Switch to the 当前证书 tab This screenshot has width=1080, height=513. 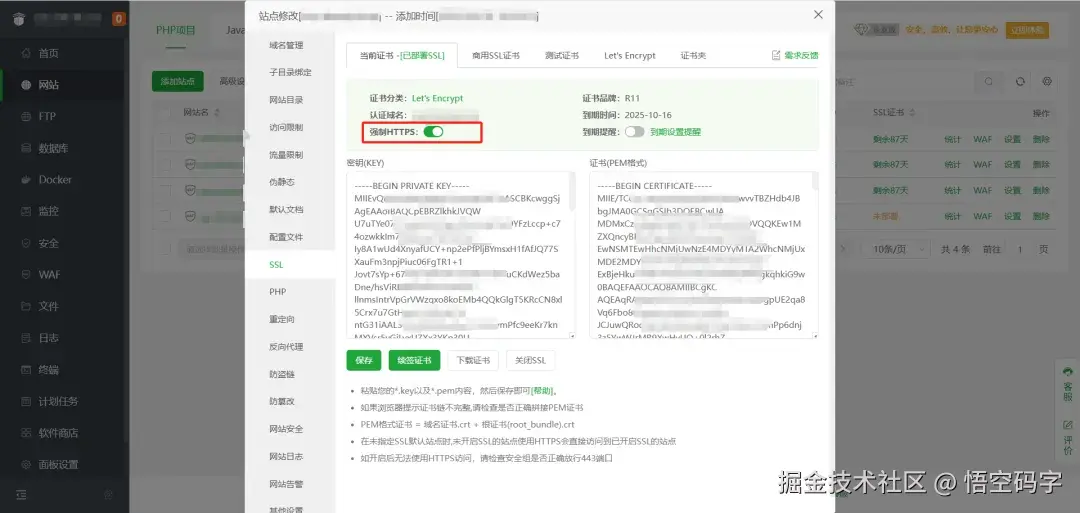click(x=402, y=56)
